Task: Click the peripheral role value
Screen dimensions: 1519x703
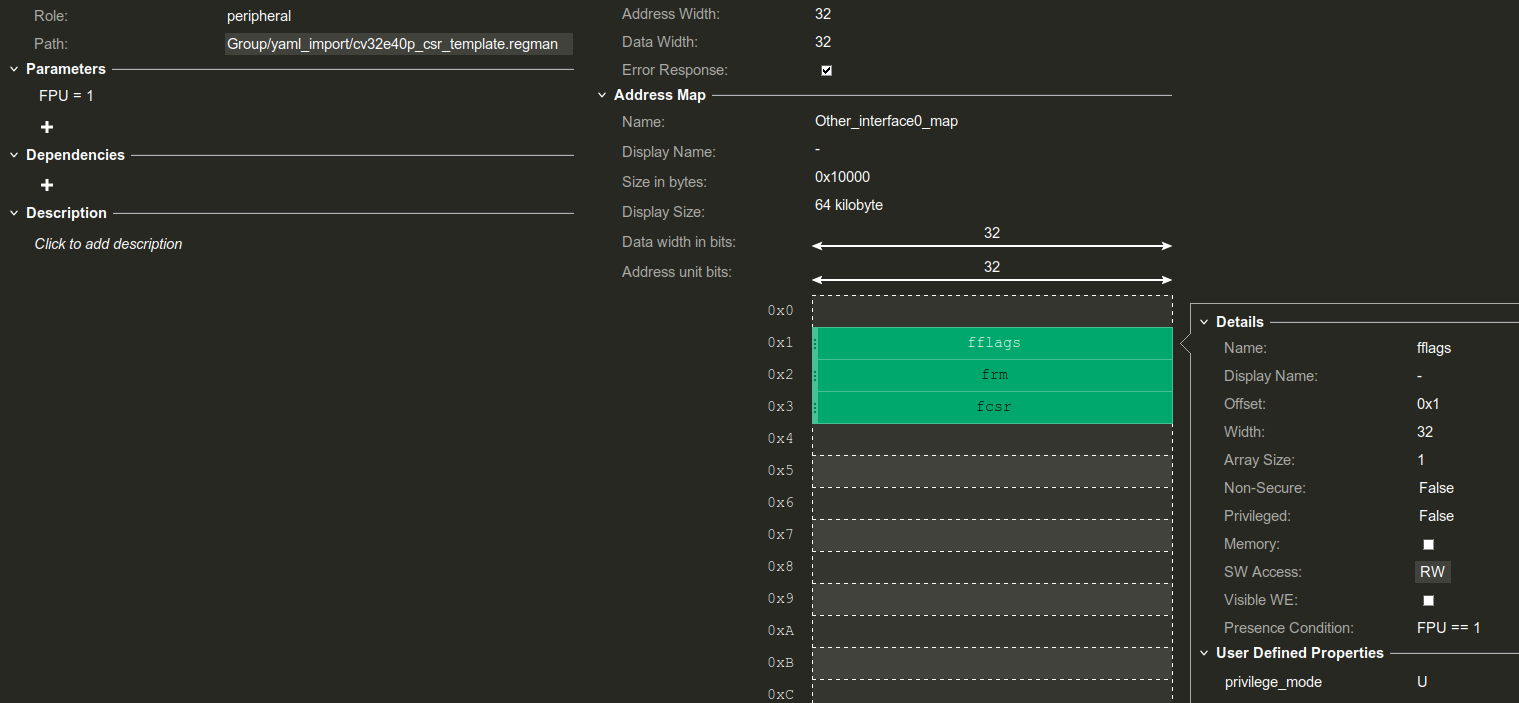Action: (259, 16)
